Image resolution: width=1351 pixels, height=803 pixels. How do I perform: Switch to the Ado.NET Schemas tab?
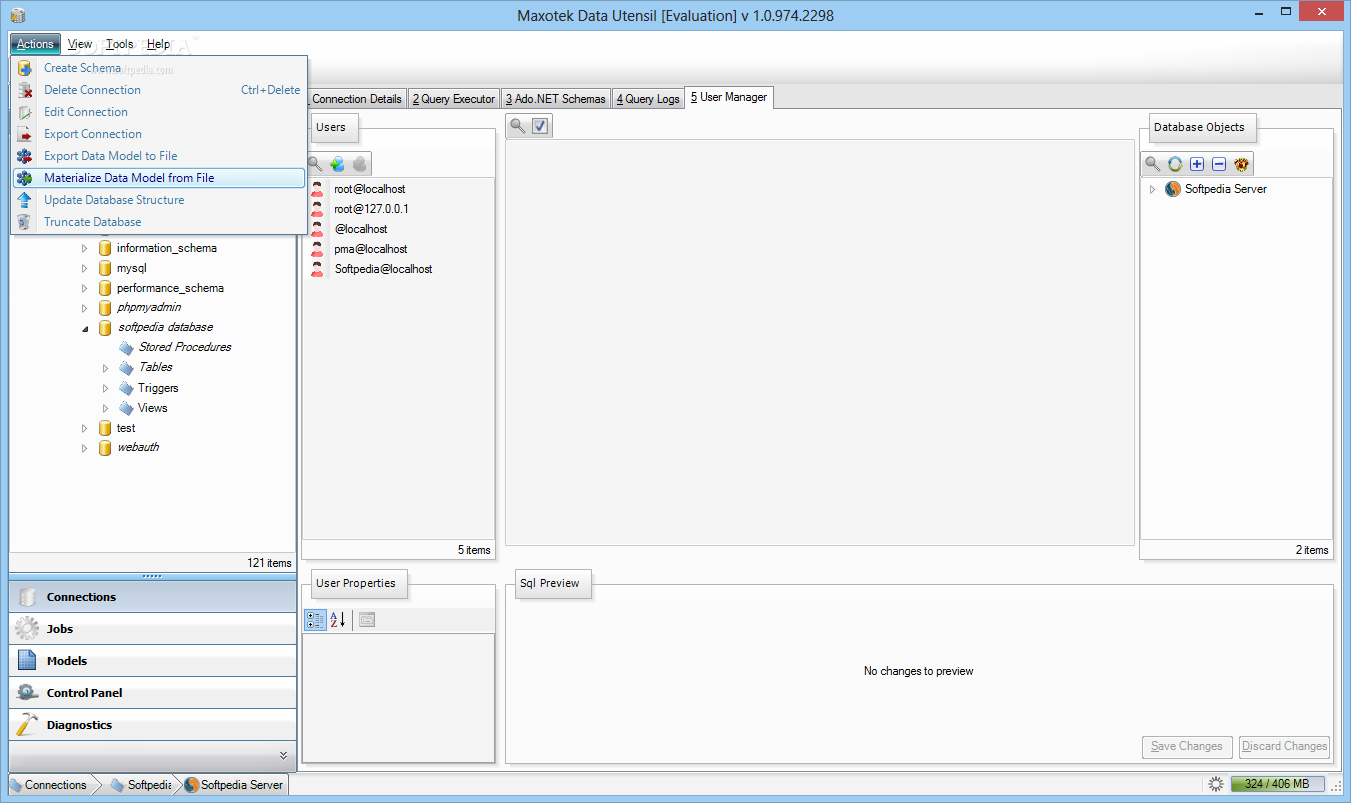pyautogui.click(x=555, y=99)
